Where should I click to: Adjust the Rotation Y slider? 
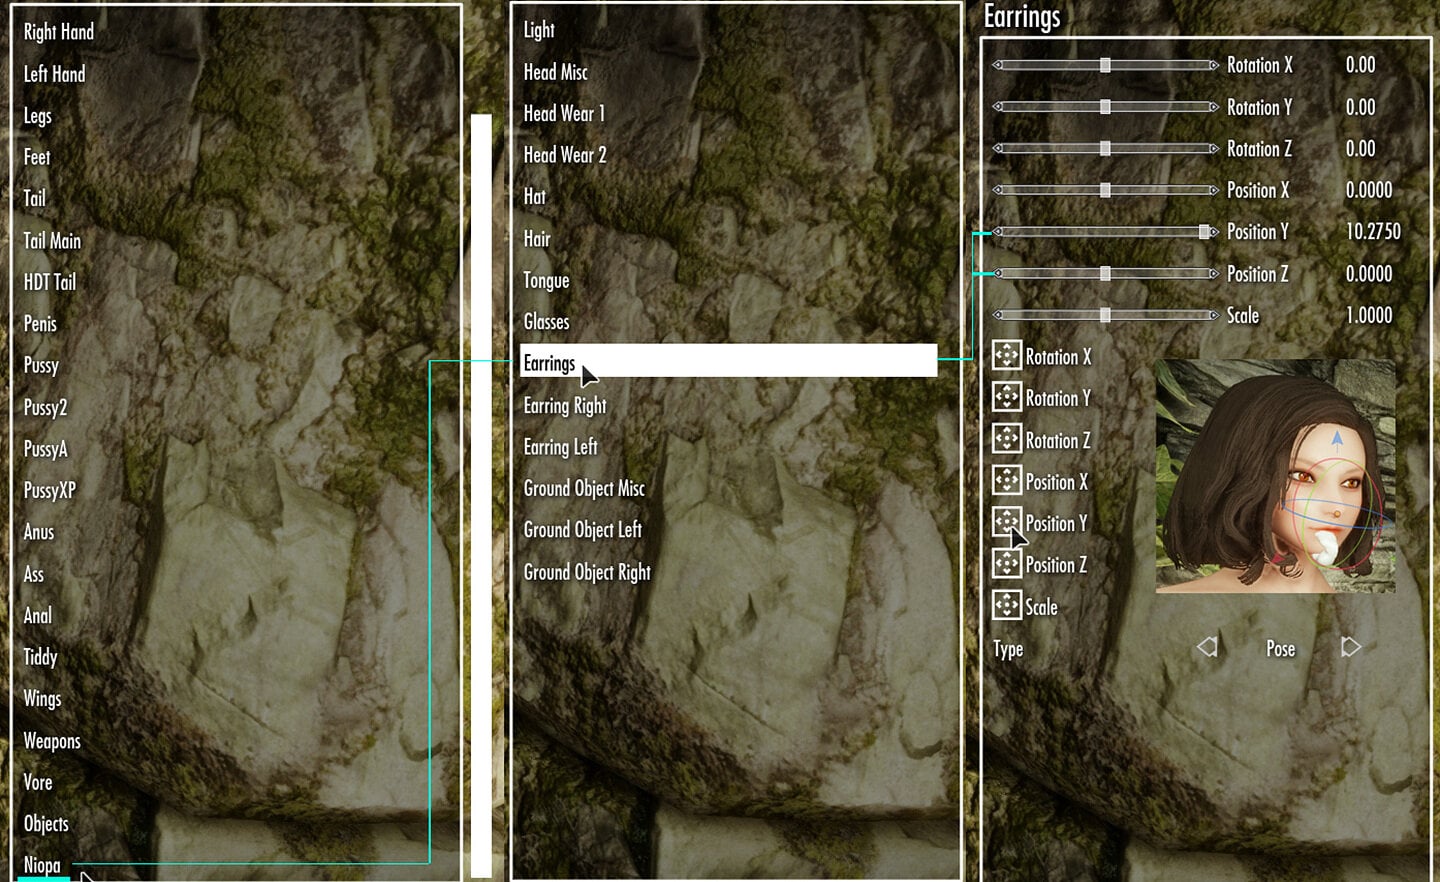coord(1105,107)
